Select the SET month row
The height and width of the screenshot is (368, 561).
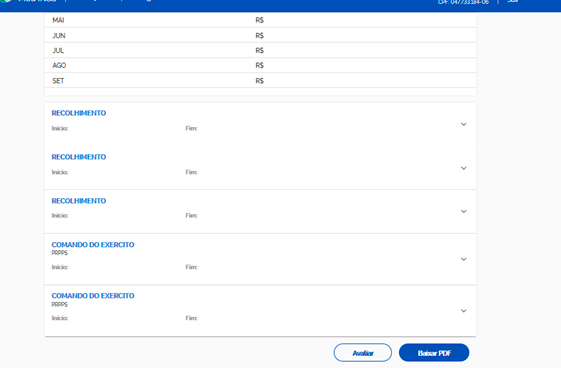[260, 80]
